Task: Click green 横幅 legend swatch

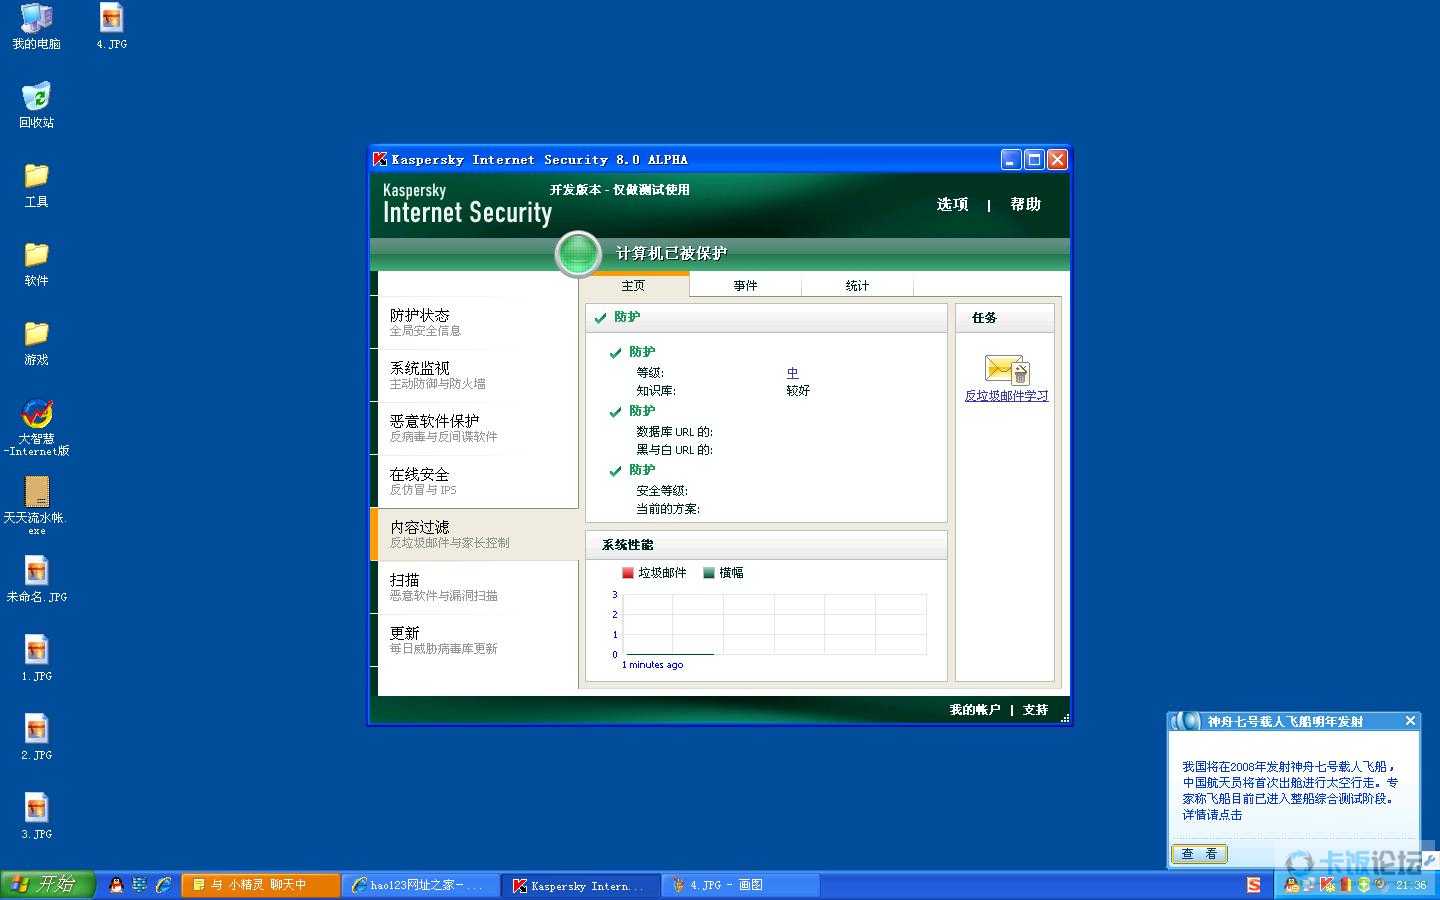Action: coord(709,573)
